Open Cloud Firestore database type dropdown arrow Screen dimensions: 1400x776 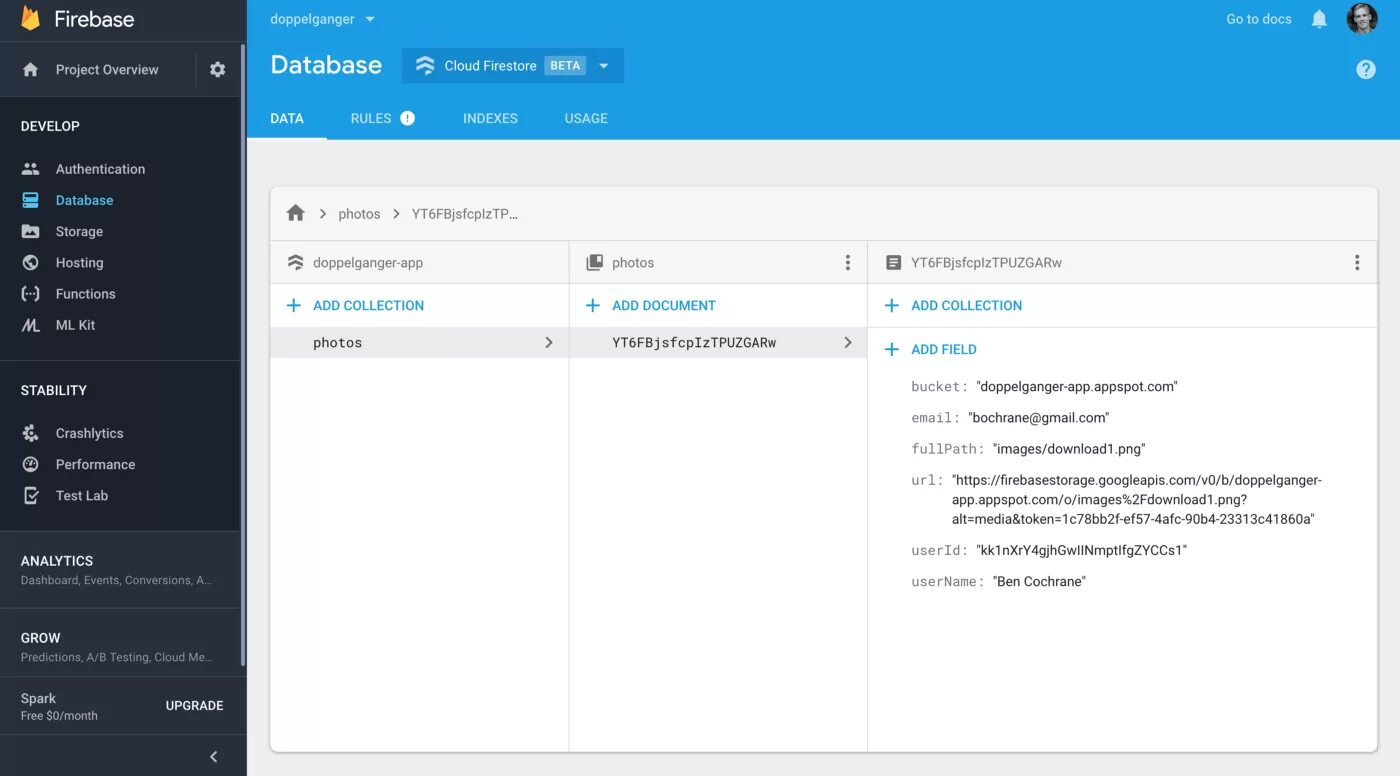coord(603,66)
